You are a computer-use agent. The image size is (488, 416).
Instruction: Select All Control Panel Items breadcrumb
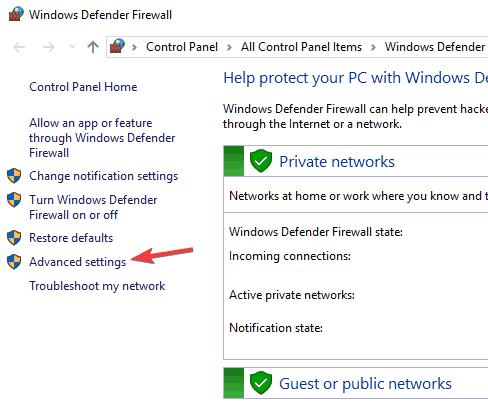coord(301,47)
